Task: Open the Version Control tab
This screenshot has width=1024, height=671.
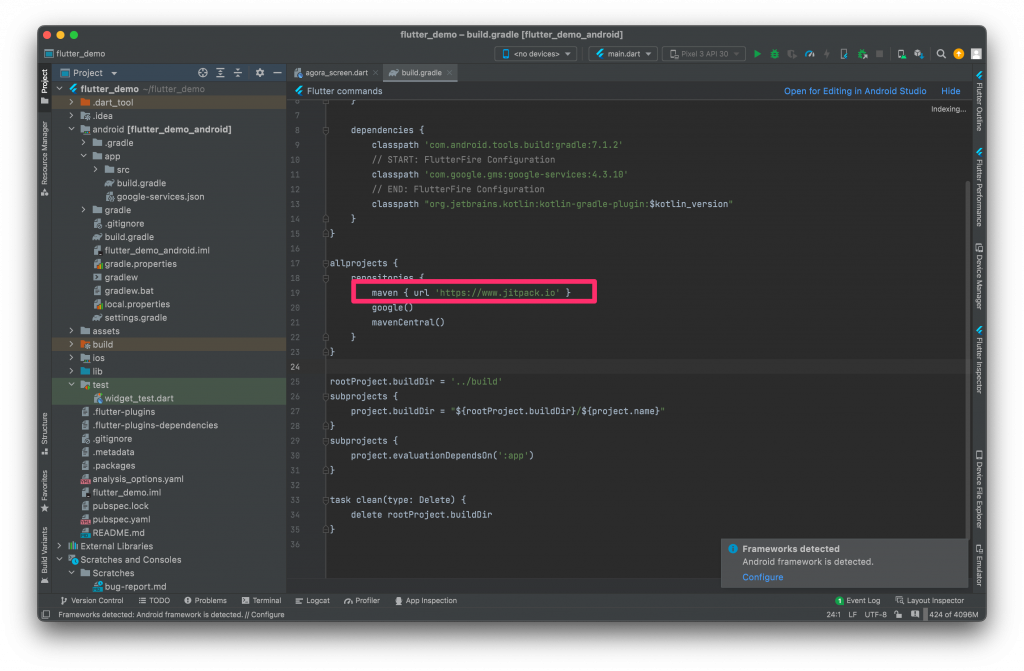Action: [x=91, y=600]
